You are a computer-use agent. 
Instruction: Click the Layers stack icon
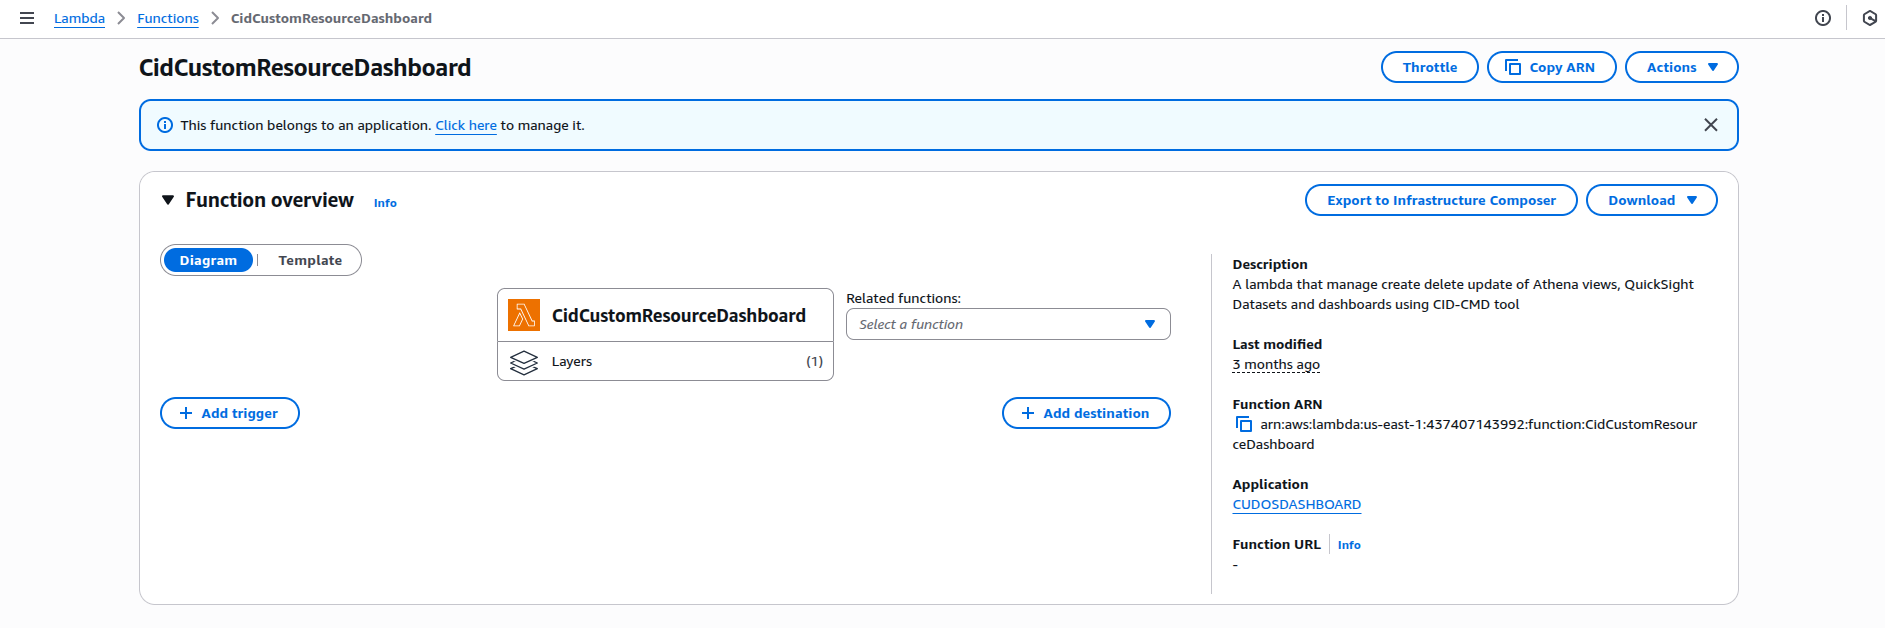pos(524,362)
